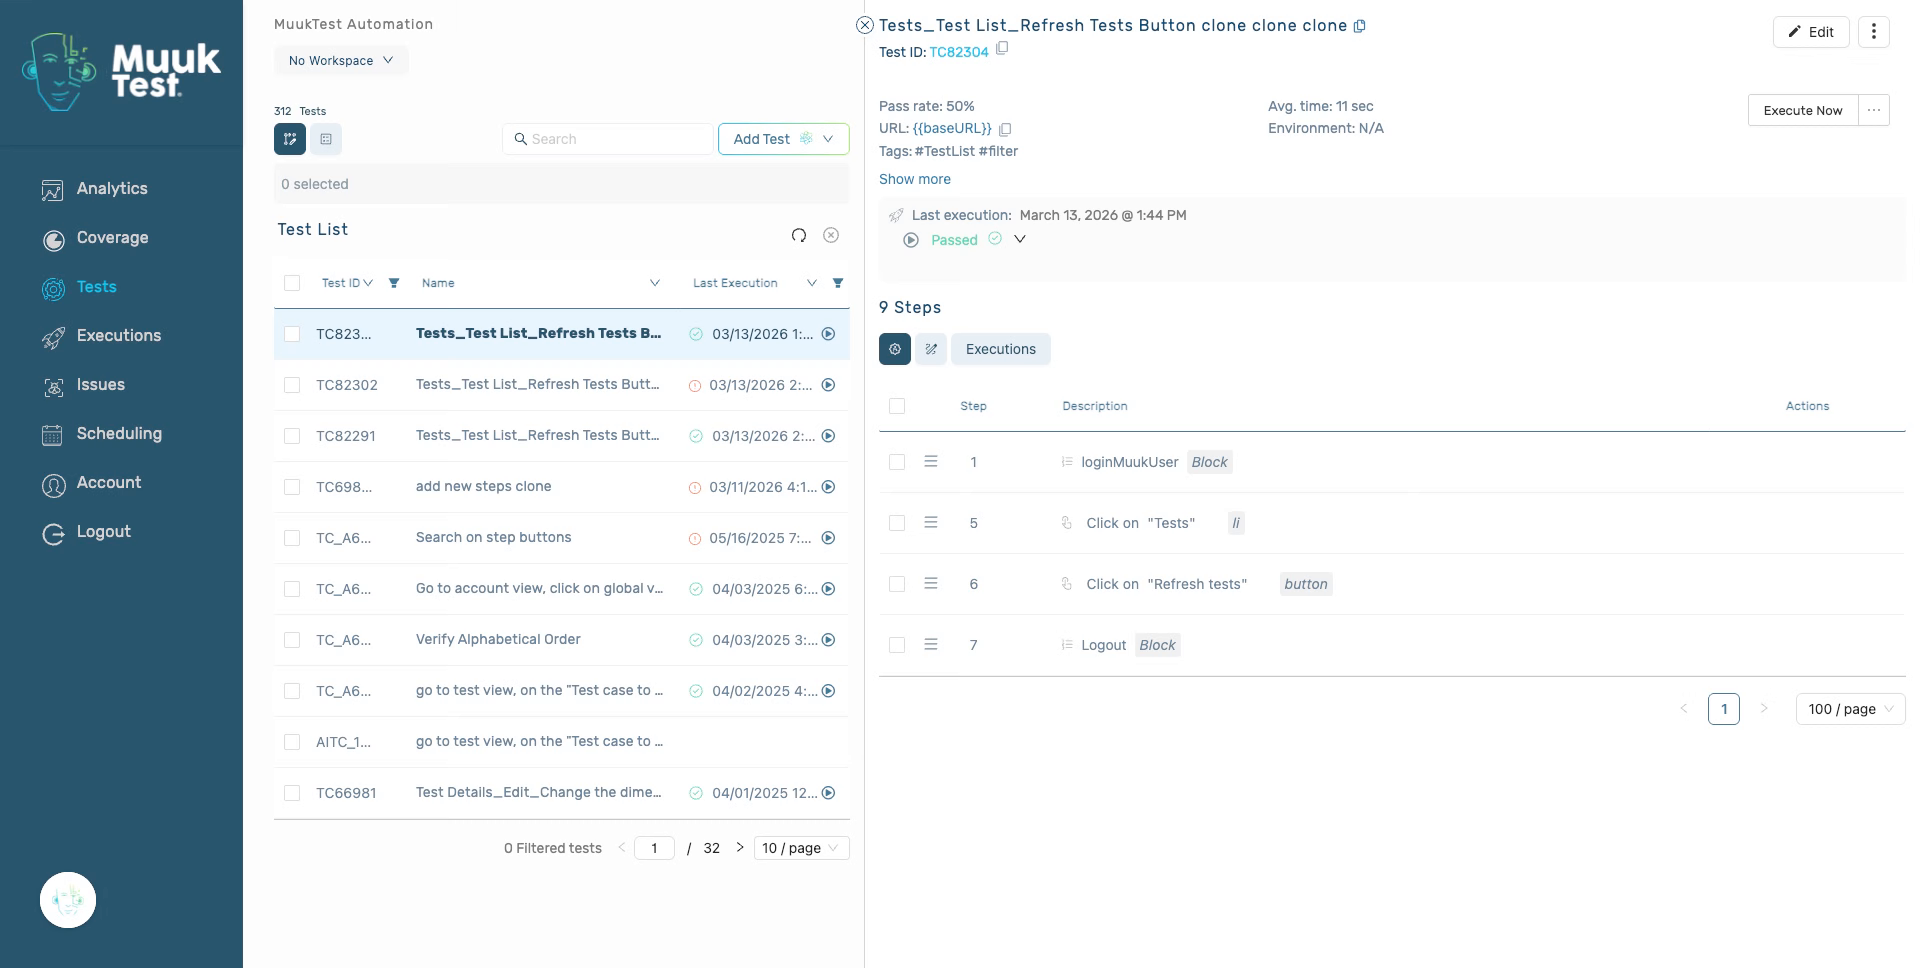Open the Test ID column filter

[x=394, y=283]
